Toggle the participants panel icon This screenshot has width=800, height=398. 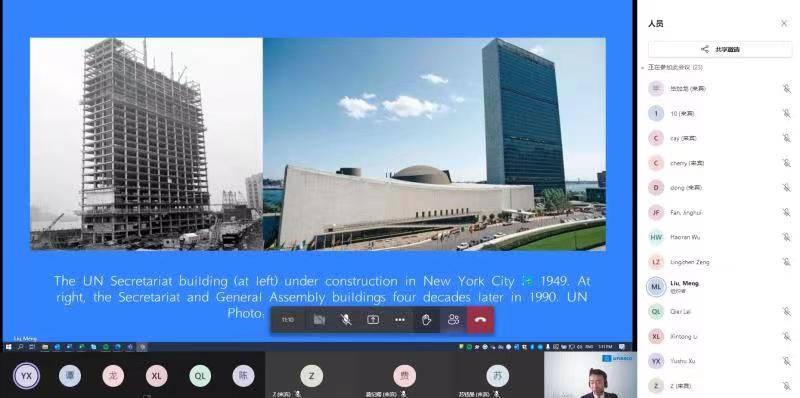pyautogui.click(x=453, y=320)
